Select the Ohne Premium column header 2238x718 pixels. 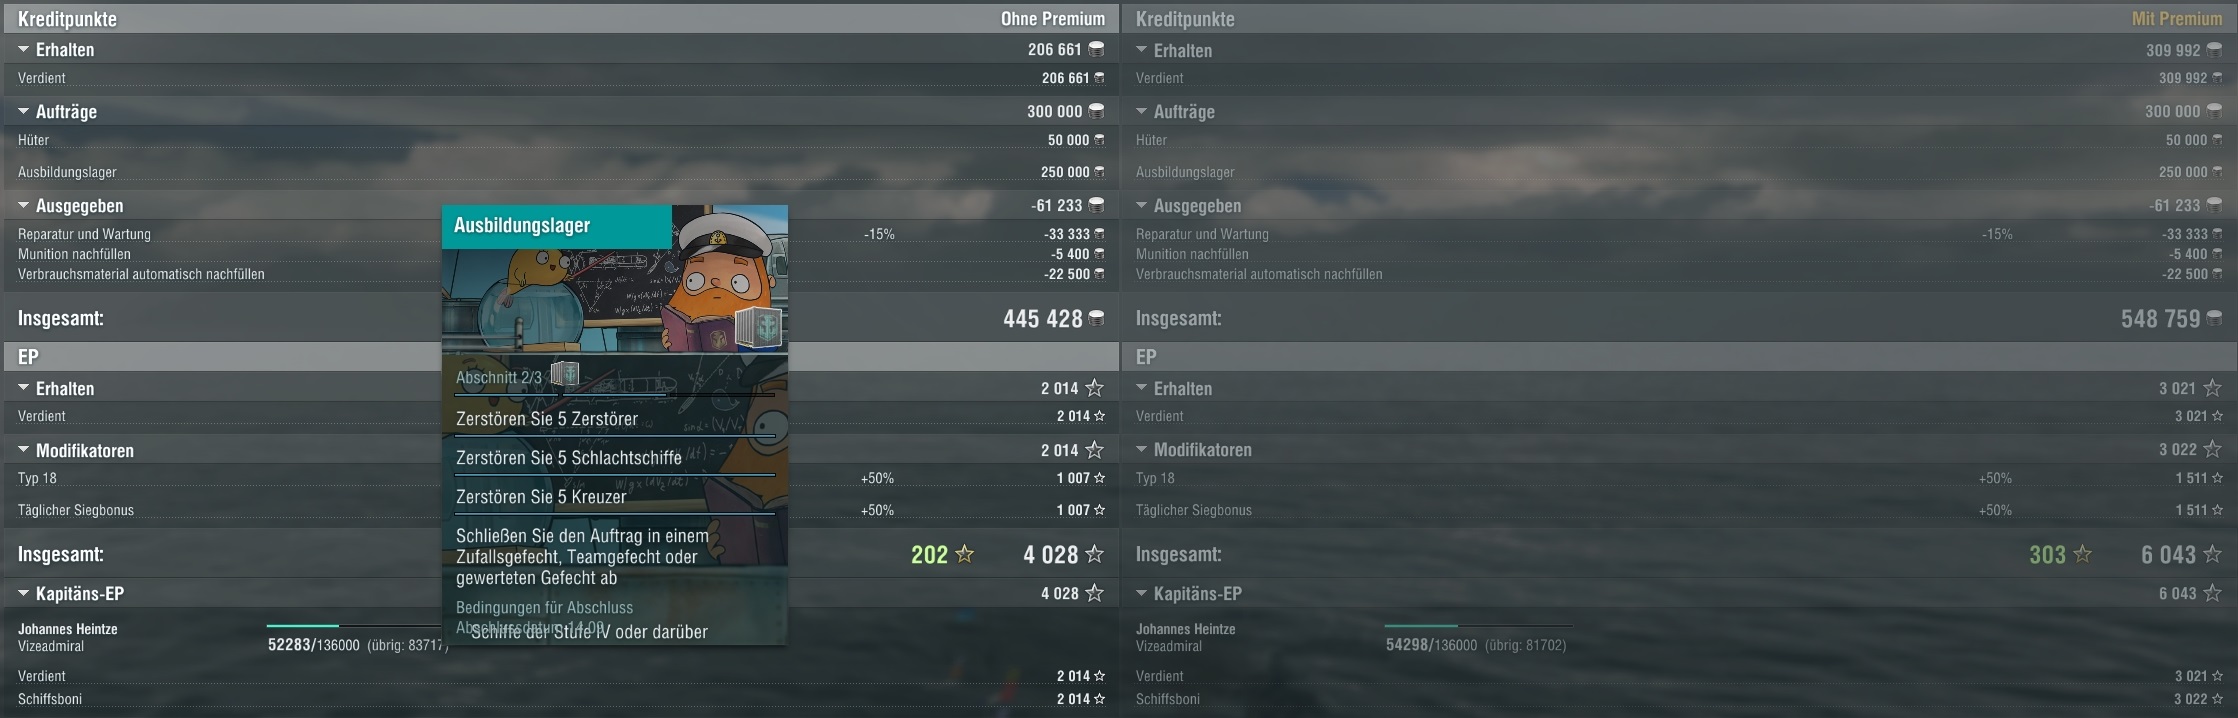click(1053, 19)
